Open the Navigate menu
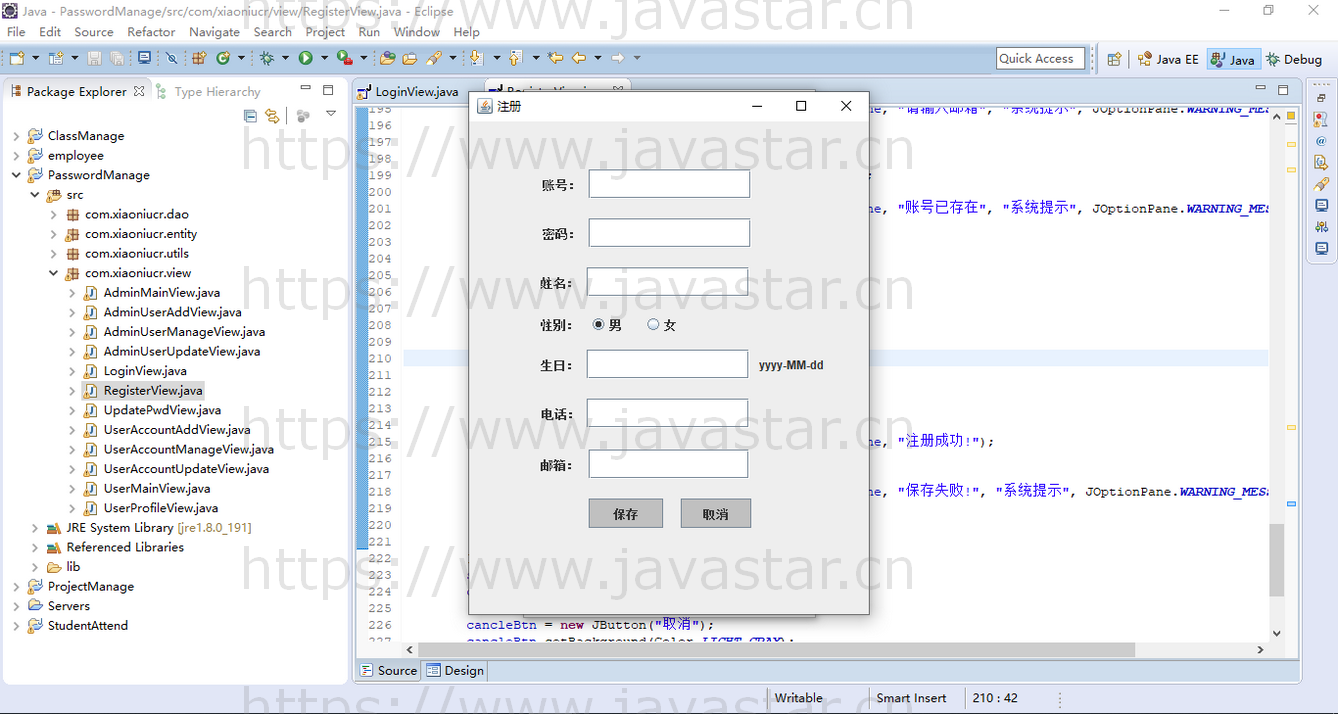1338x714 pixels. tap(214, 32)
